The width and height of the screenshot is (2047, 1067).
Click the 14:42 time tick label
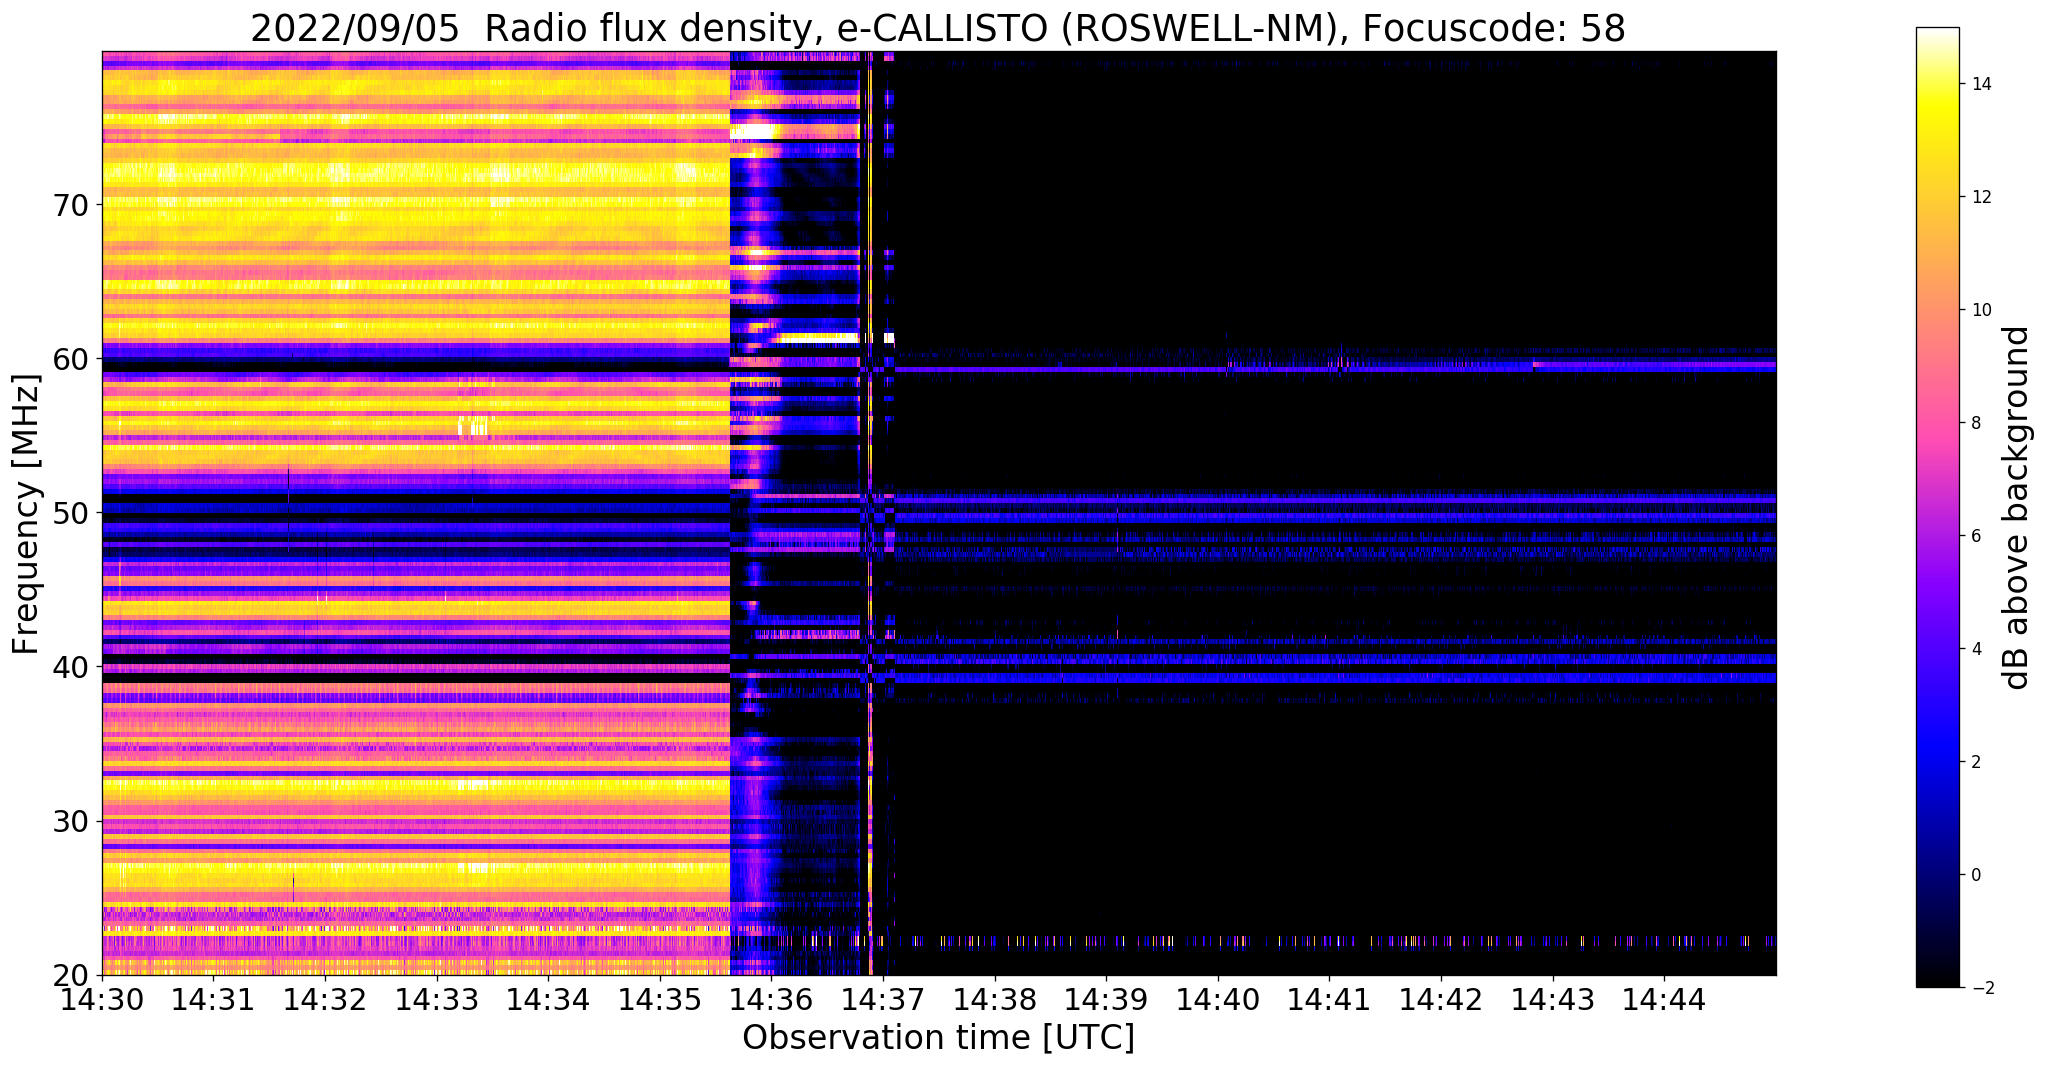(1441, 998)
